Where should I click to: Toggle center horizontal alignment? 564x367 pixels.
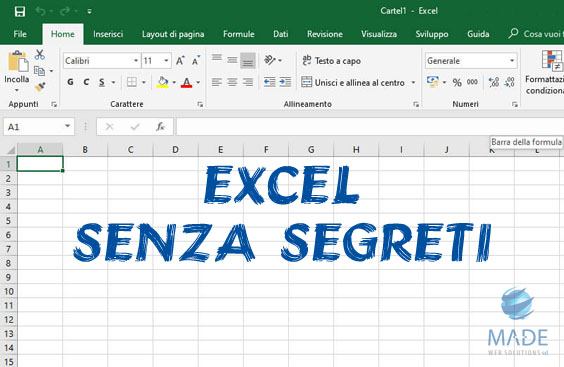coord(232,82)
